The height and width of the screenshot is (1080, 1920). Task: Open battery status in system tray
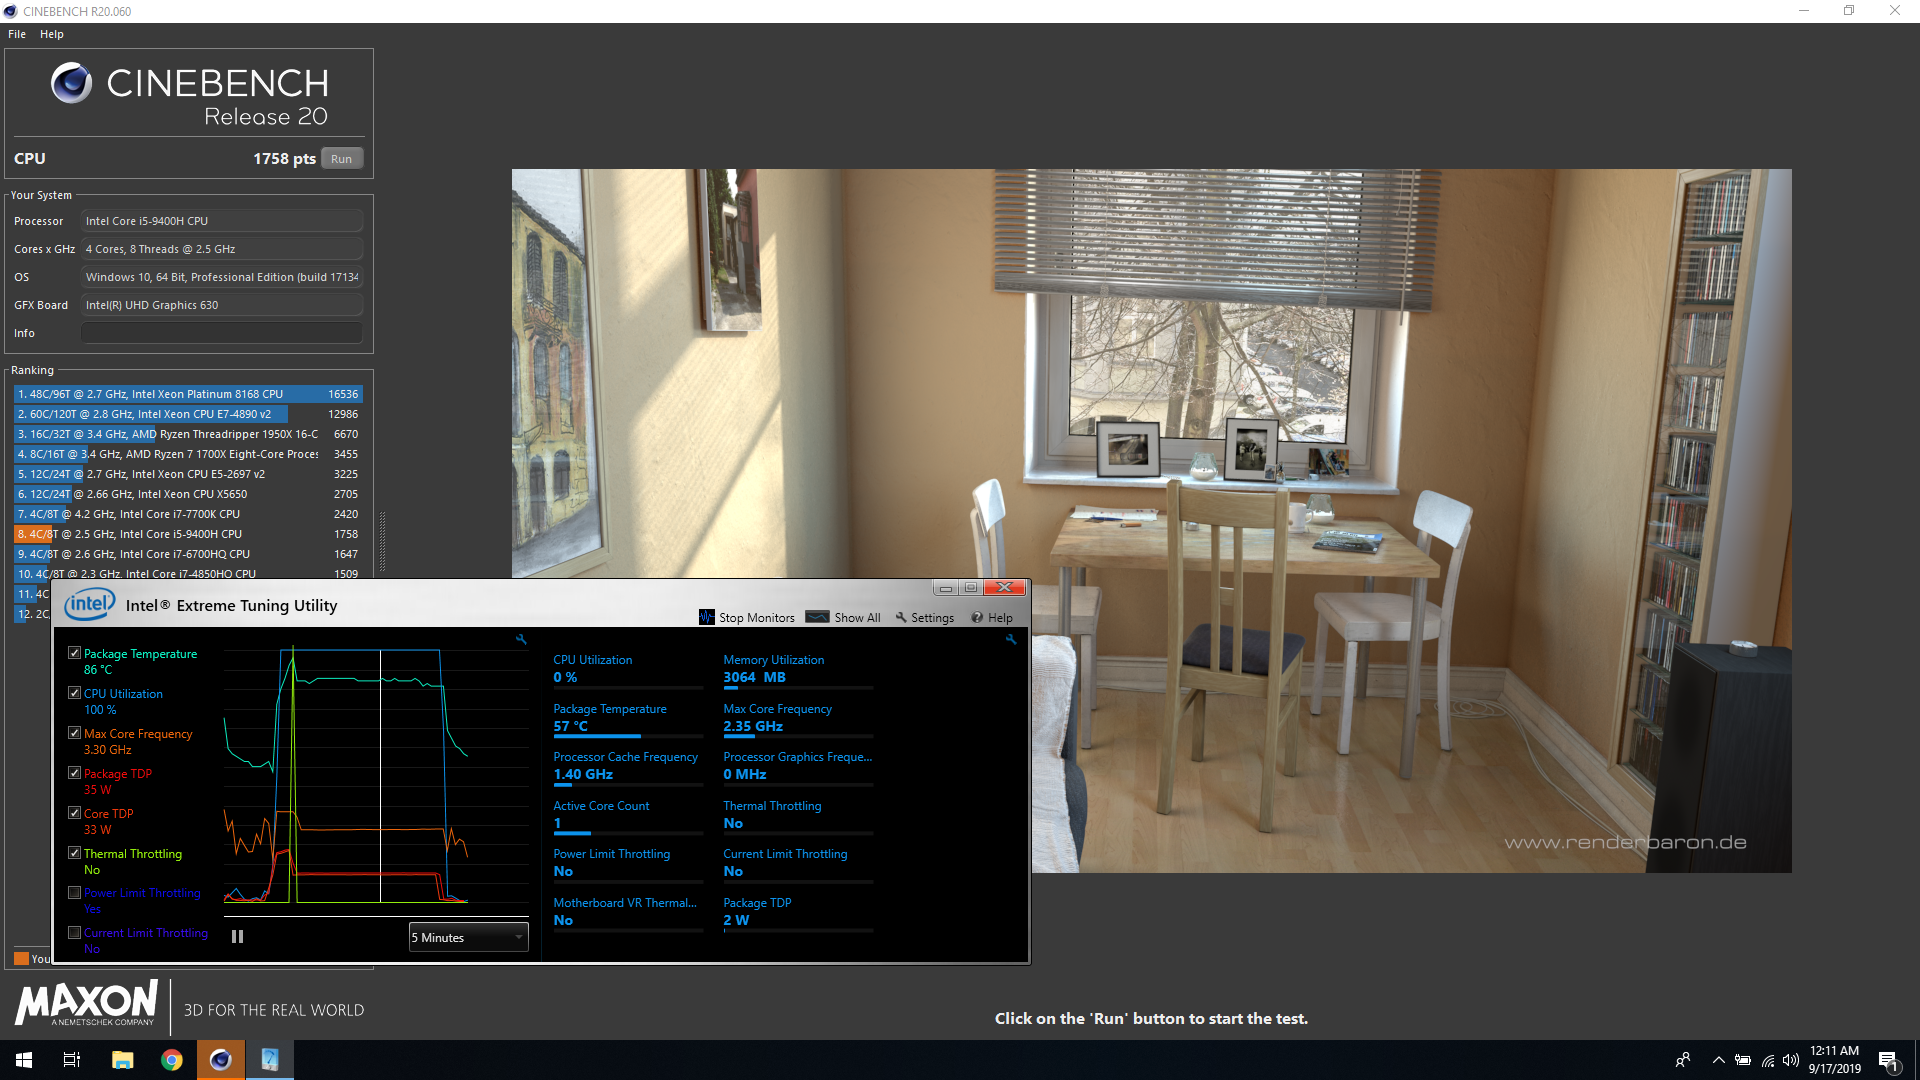(x=1743, y=1060)
